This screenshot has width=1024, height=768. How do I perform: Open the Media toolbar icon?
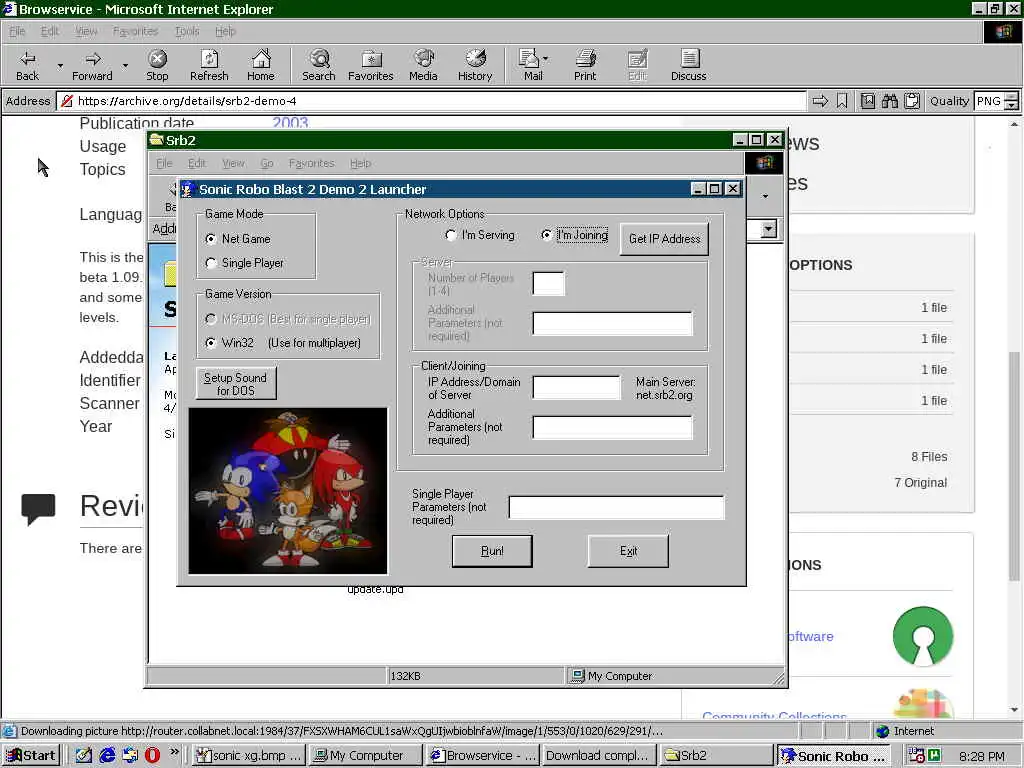pyautogui.click(x=423, y=65)
